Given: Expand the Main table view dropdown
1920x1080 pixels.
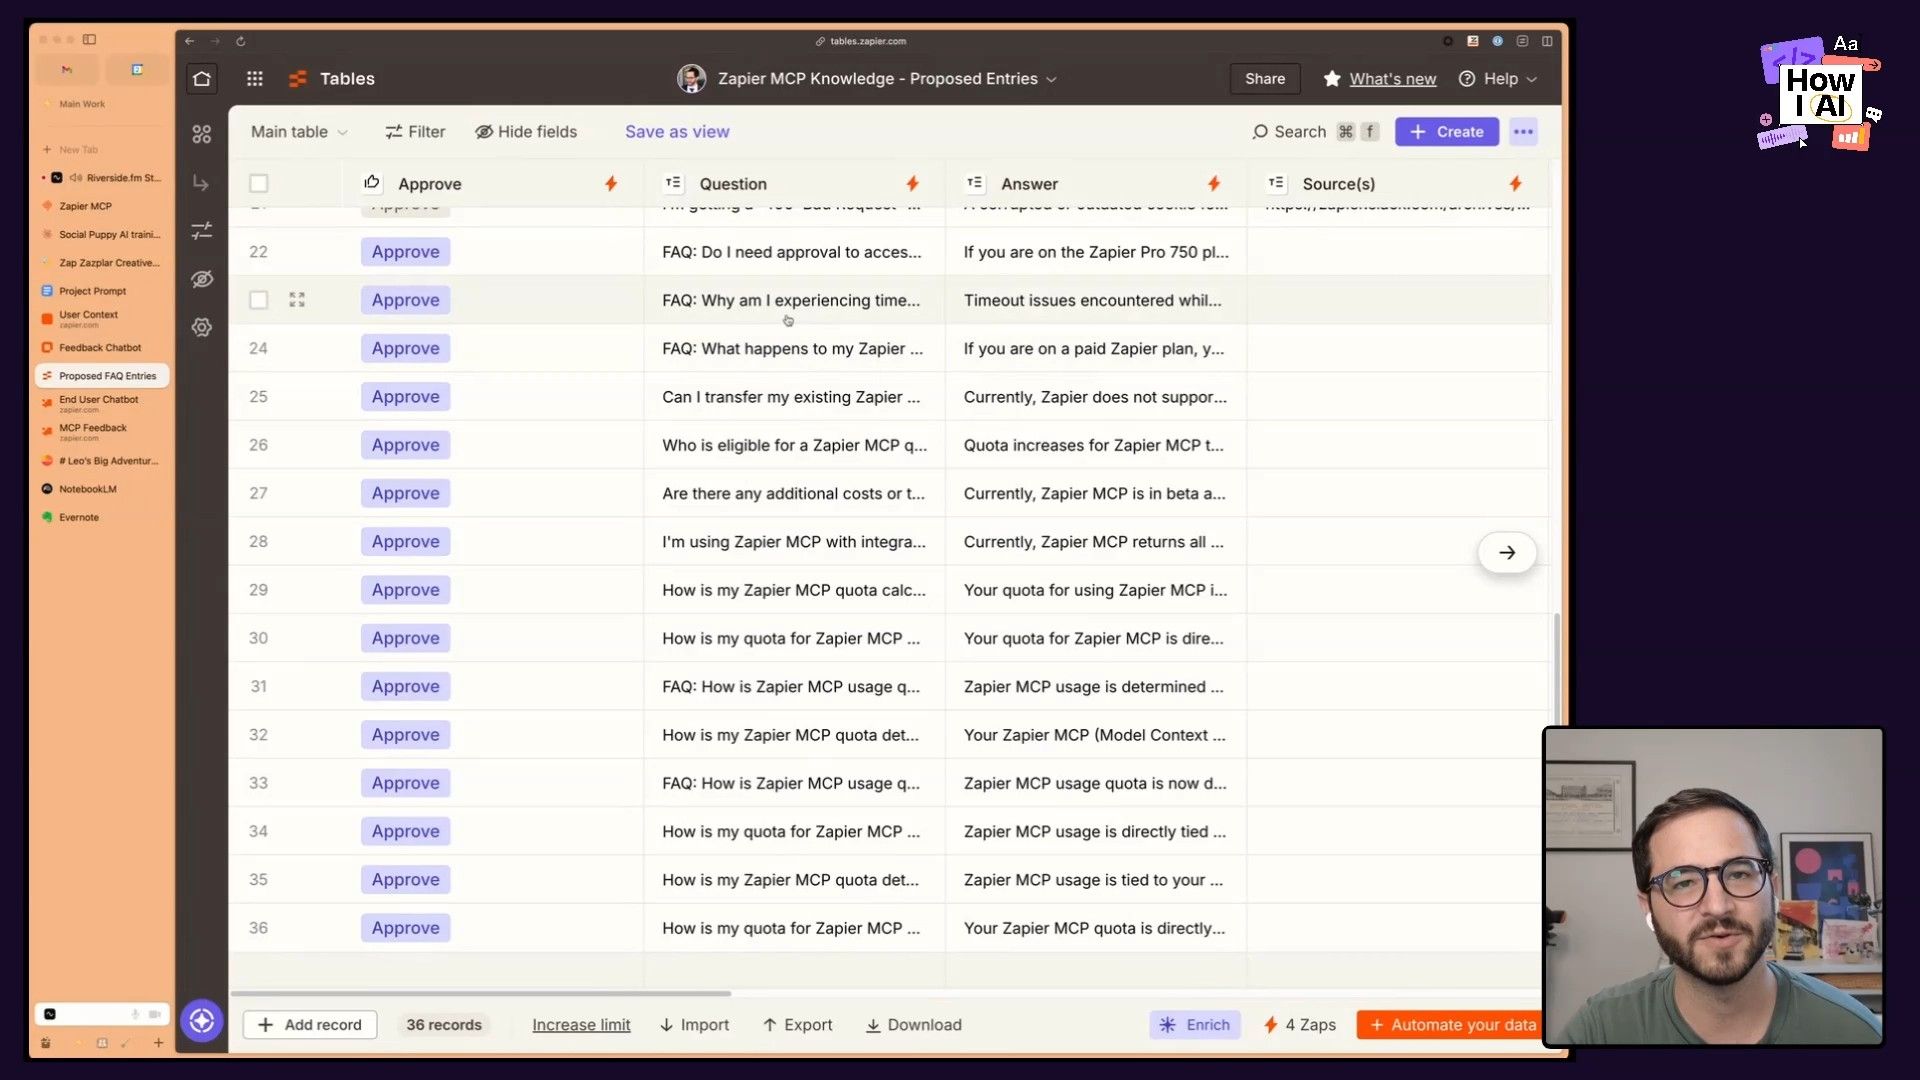Looking at the screenshot, I should [x=299, y=132].
